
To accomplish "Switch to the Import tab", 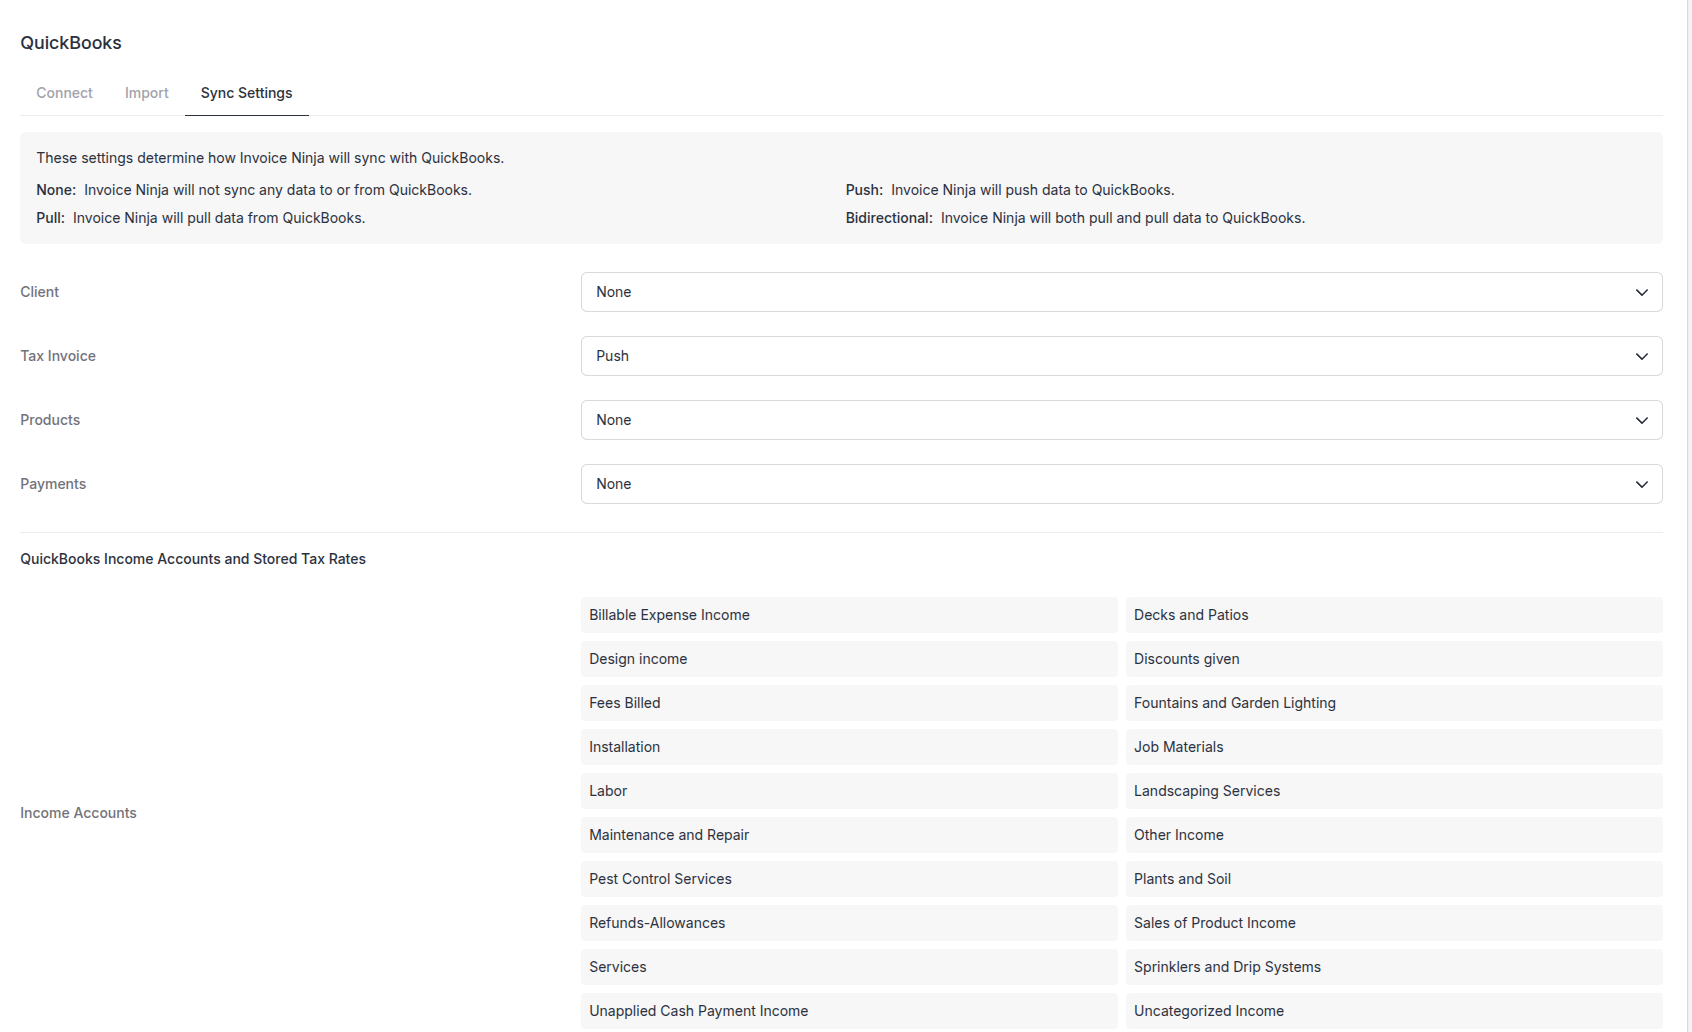I will point(147,93).
